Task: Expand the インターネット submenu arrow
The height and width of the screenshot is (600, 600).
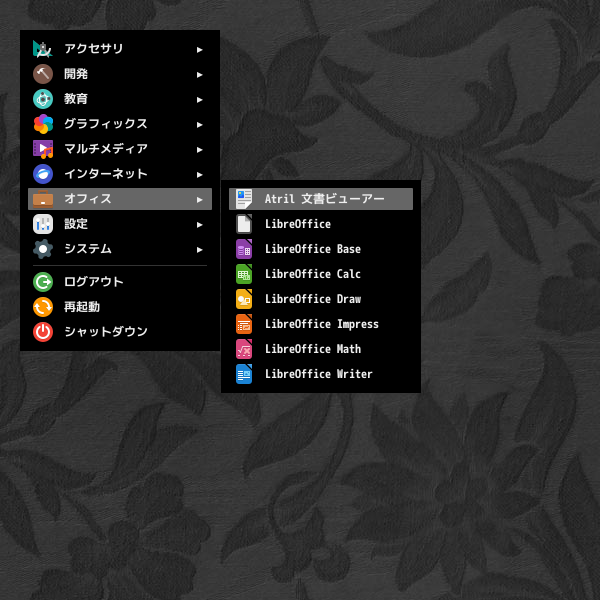Action: [199, 174]
